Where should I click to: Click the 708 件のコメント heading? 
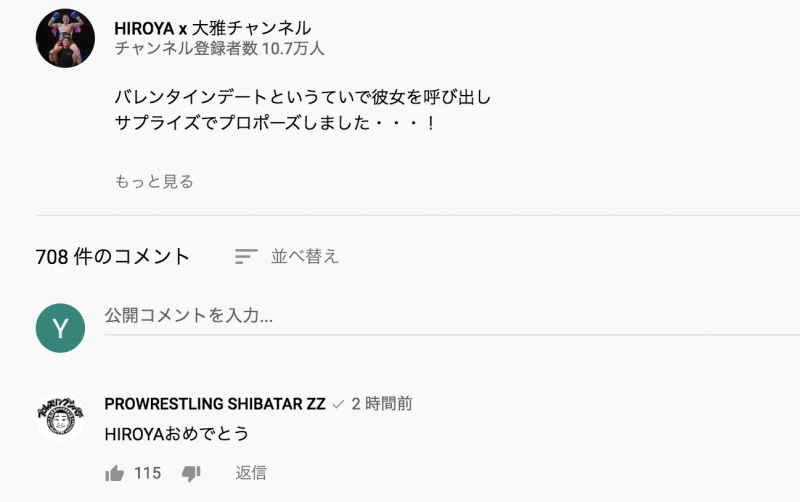(x=113, y=257)
